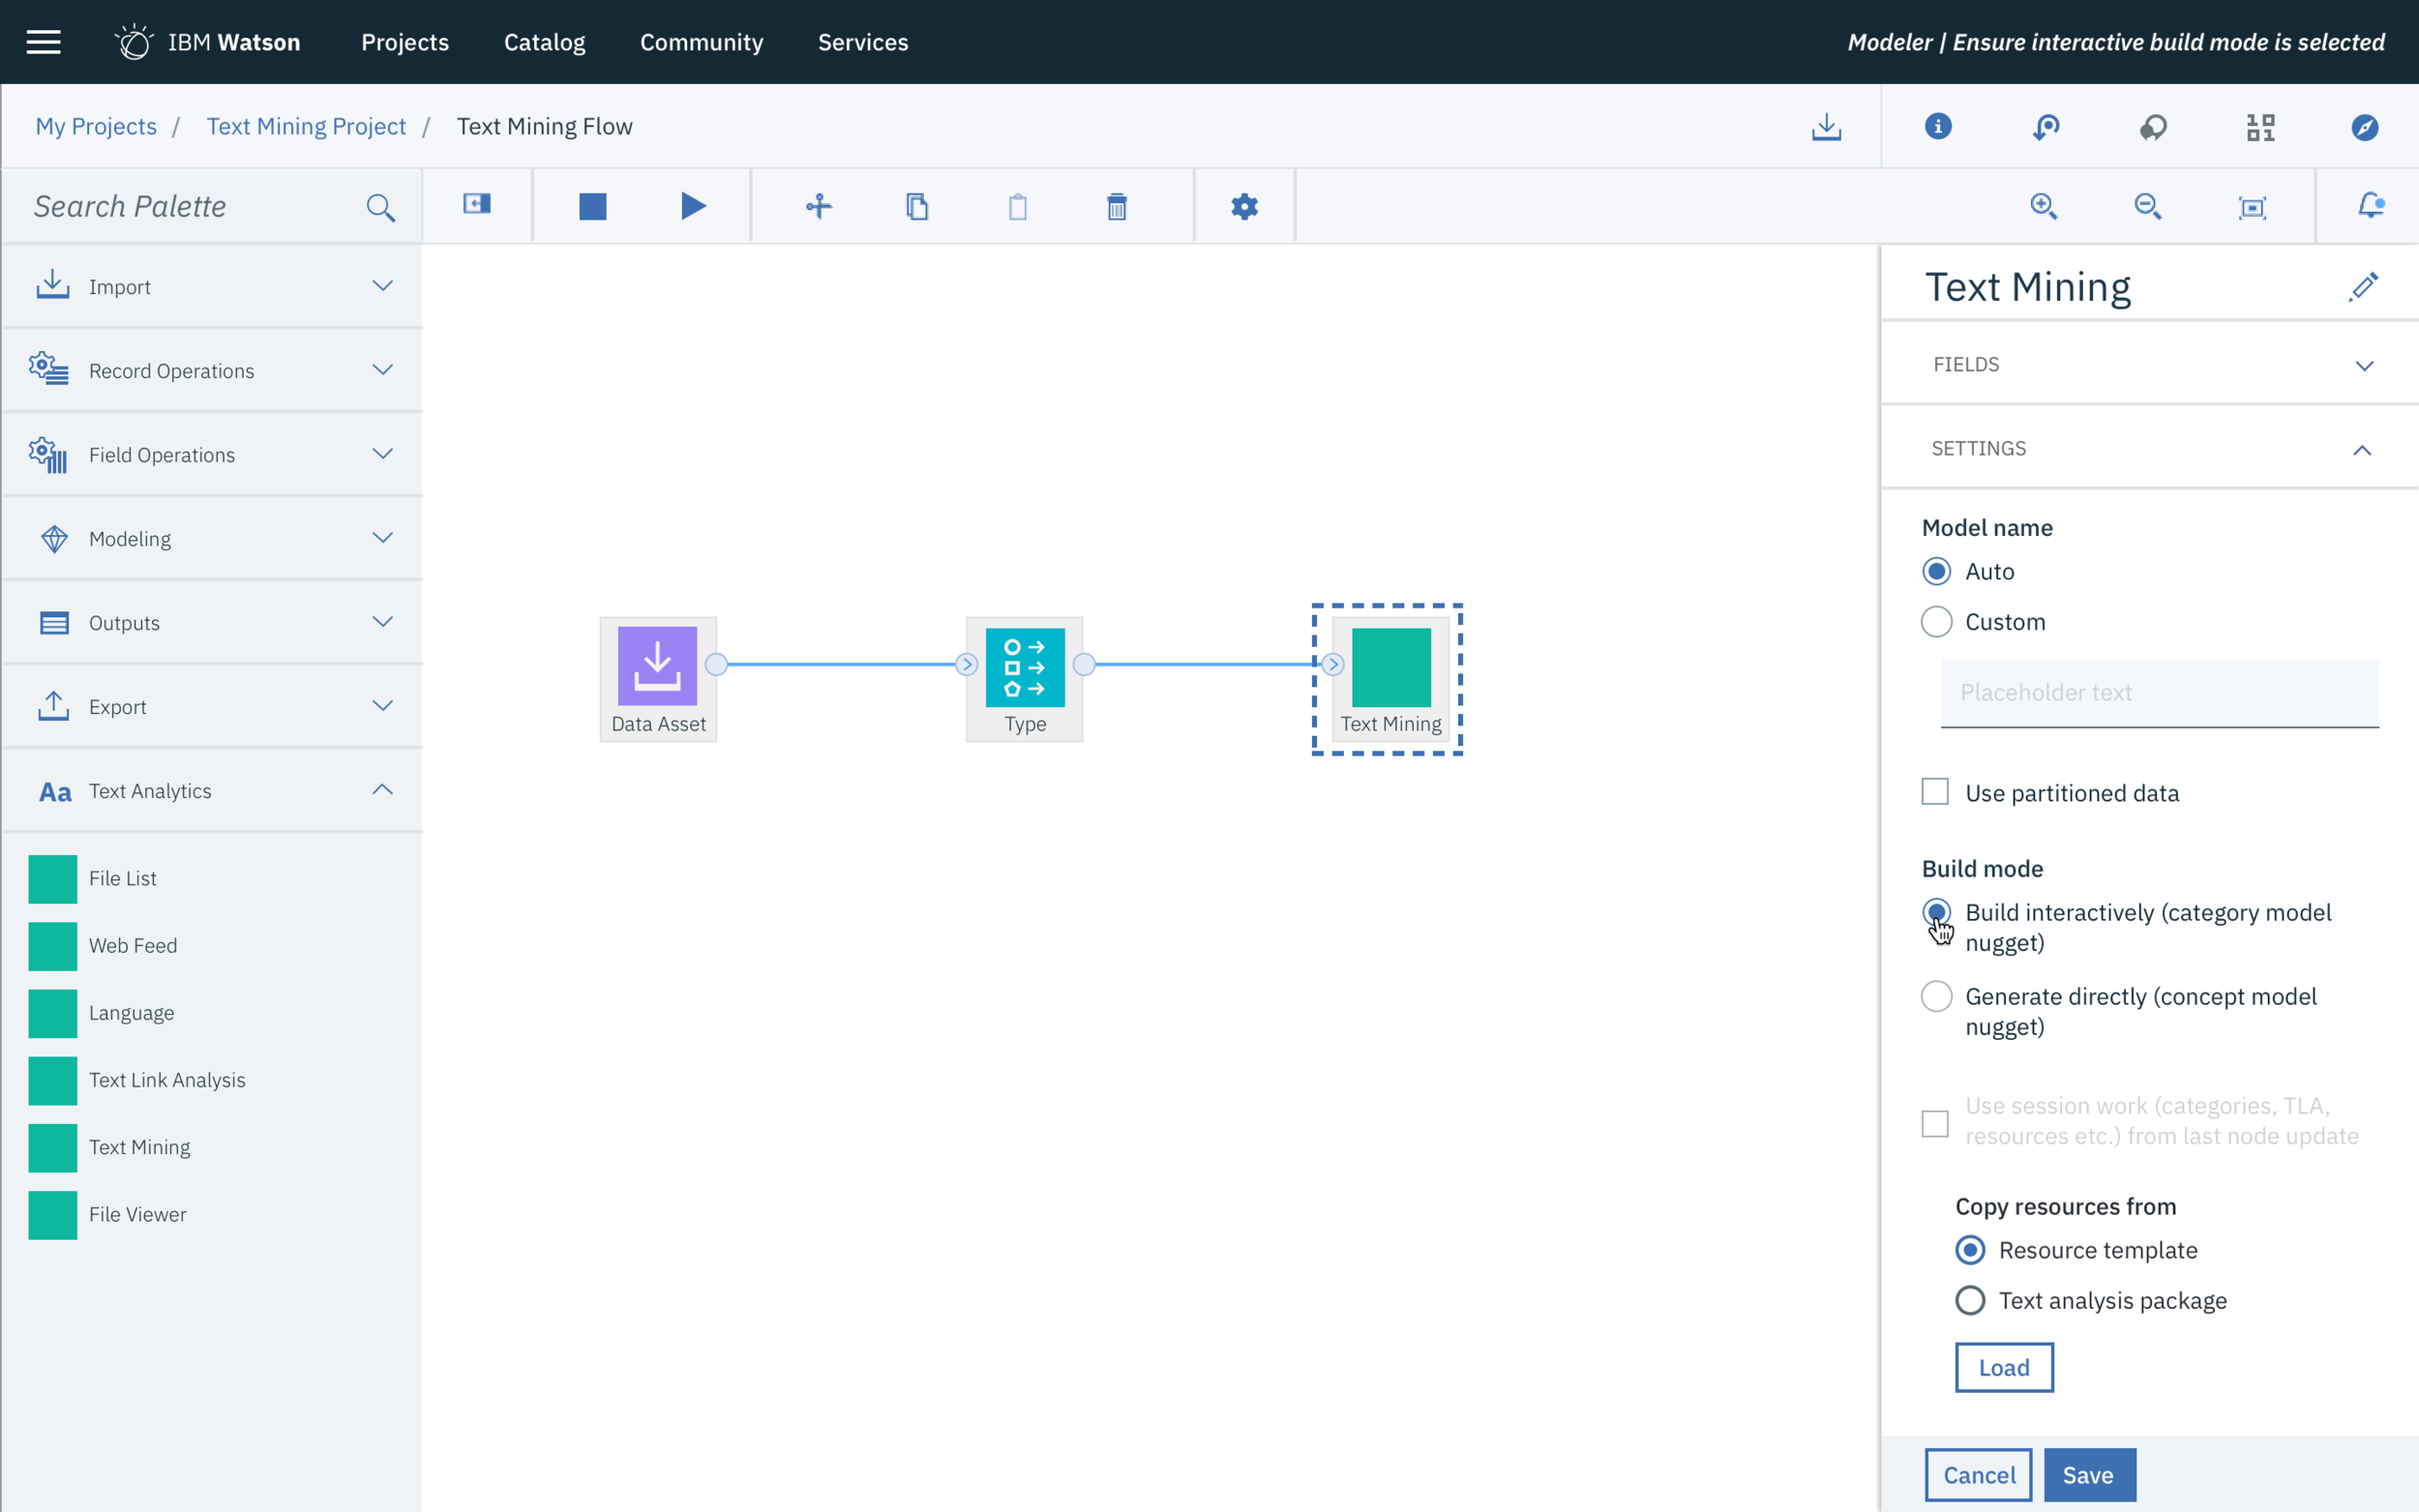2419x1512 pixels.
Task: Click the search magnifier in the palette
Action: click(x=380, y=207)
